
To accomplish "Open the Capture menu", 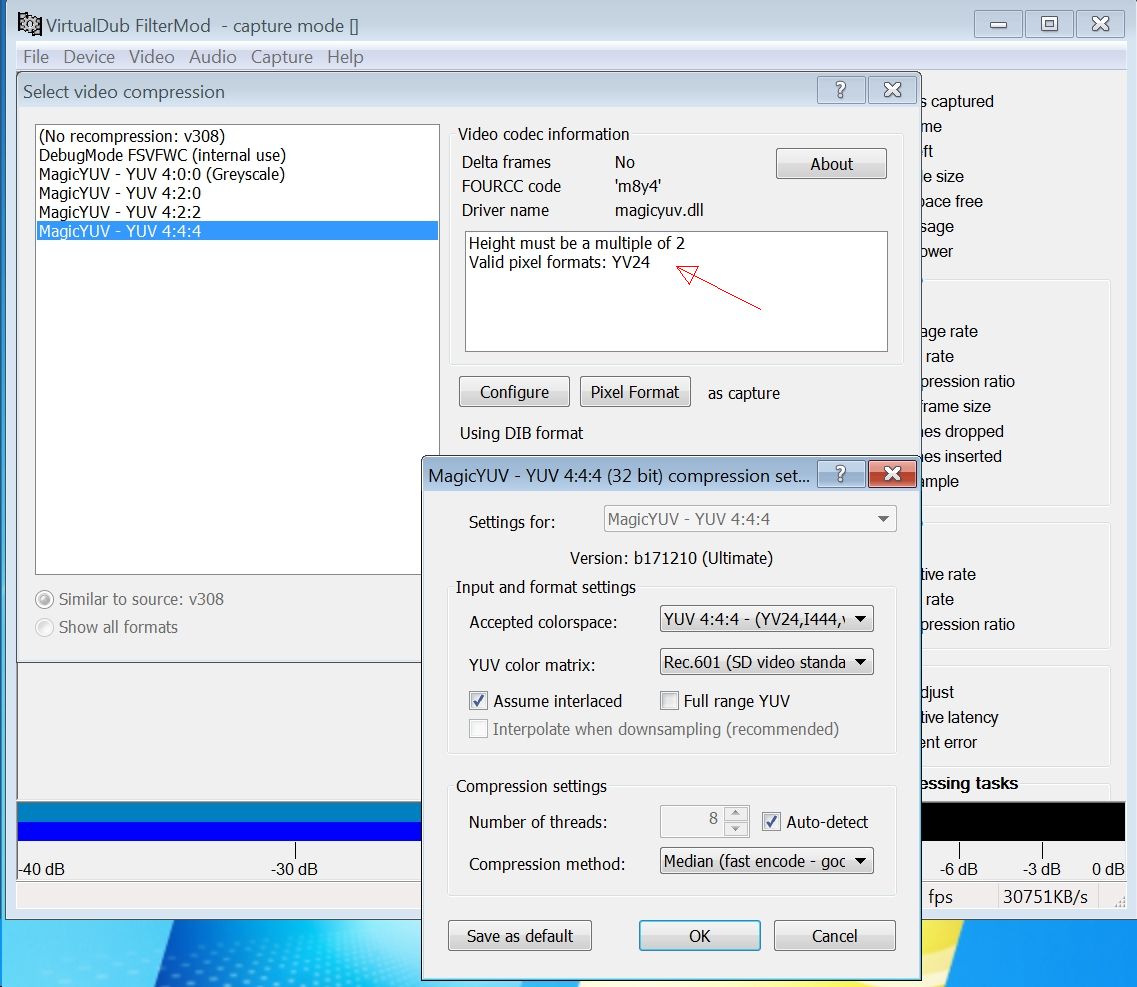I will 281,57.
